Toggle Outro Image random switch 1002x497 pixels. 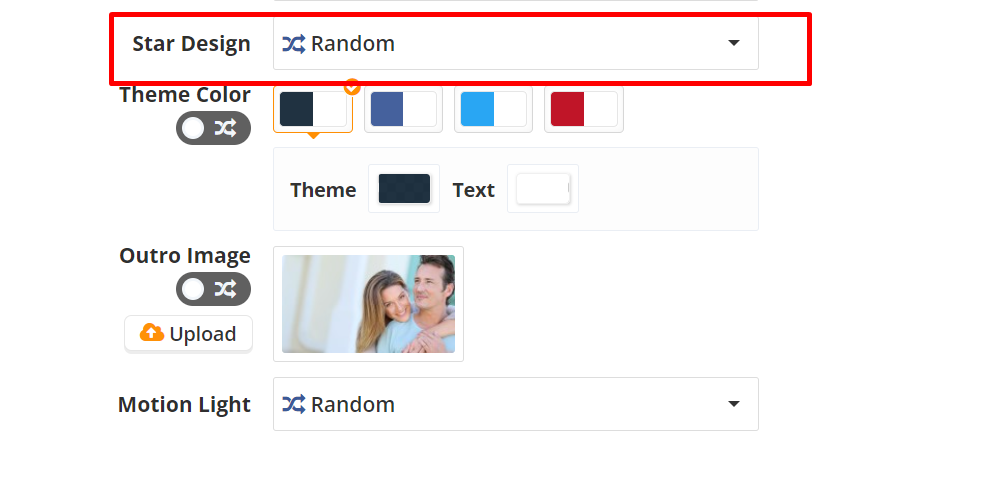click(x=213, y=289)
